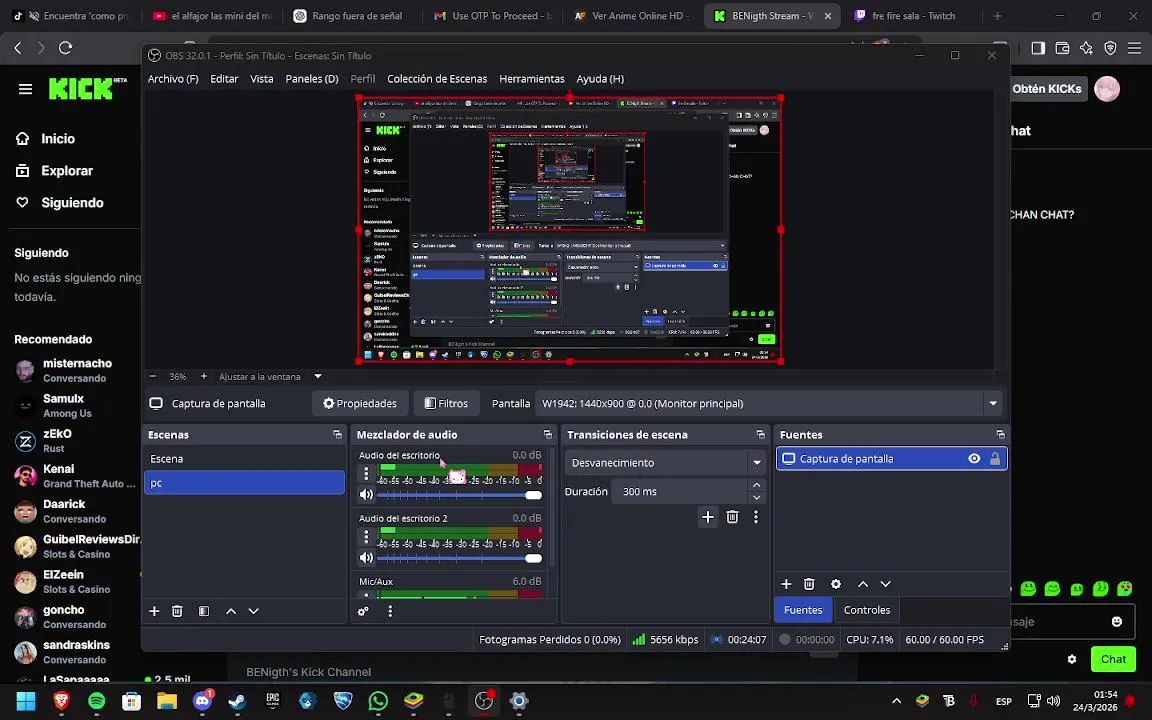Toggle visibility eye of Captura de pantalla source
The image size is (1152, 720).
coord(974,458)
